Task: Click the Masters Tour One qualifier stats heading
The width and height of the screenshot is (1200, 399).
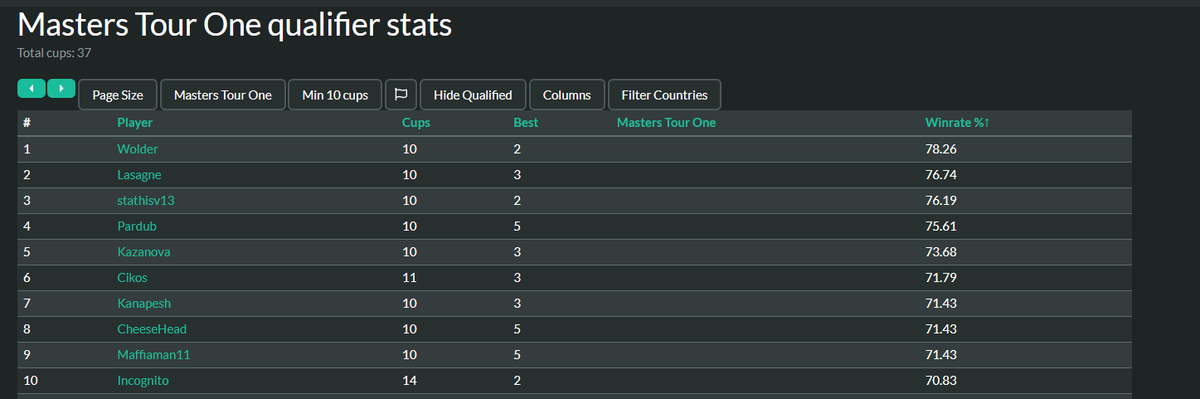Action: pos(235,24)
